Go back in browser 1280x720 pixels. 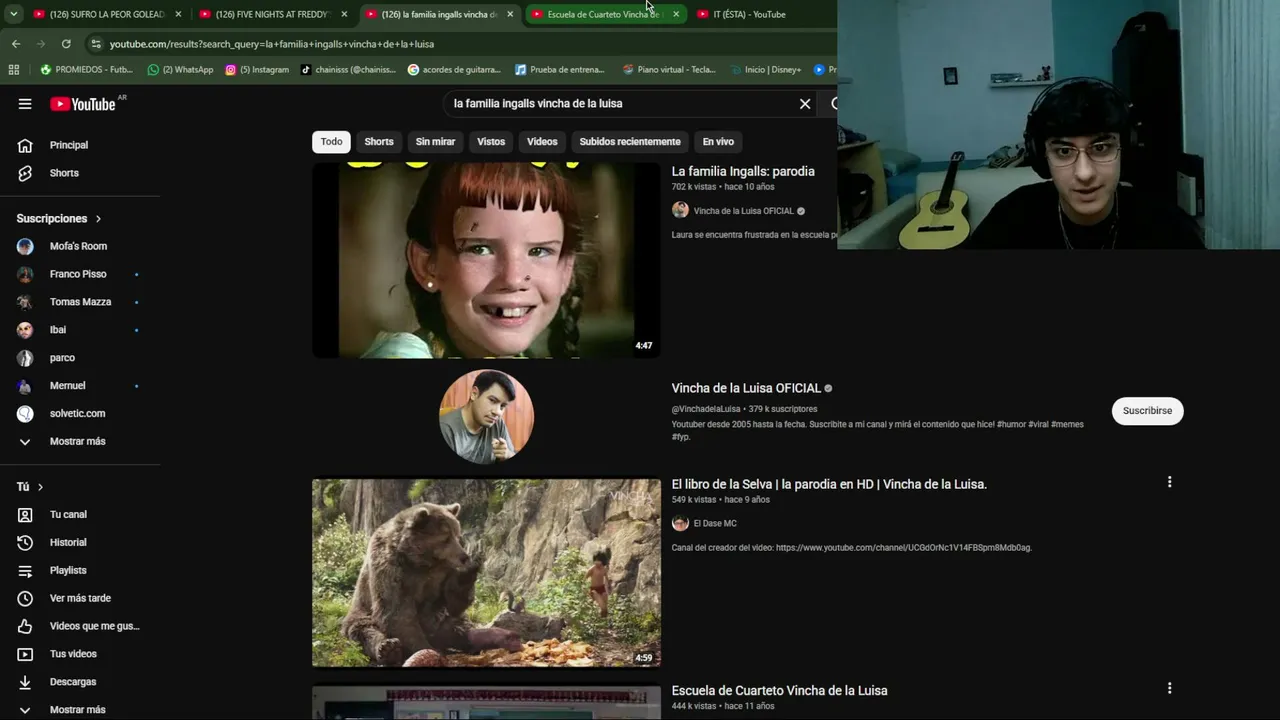point(16,44)
